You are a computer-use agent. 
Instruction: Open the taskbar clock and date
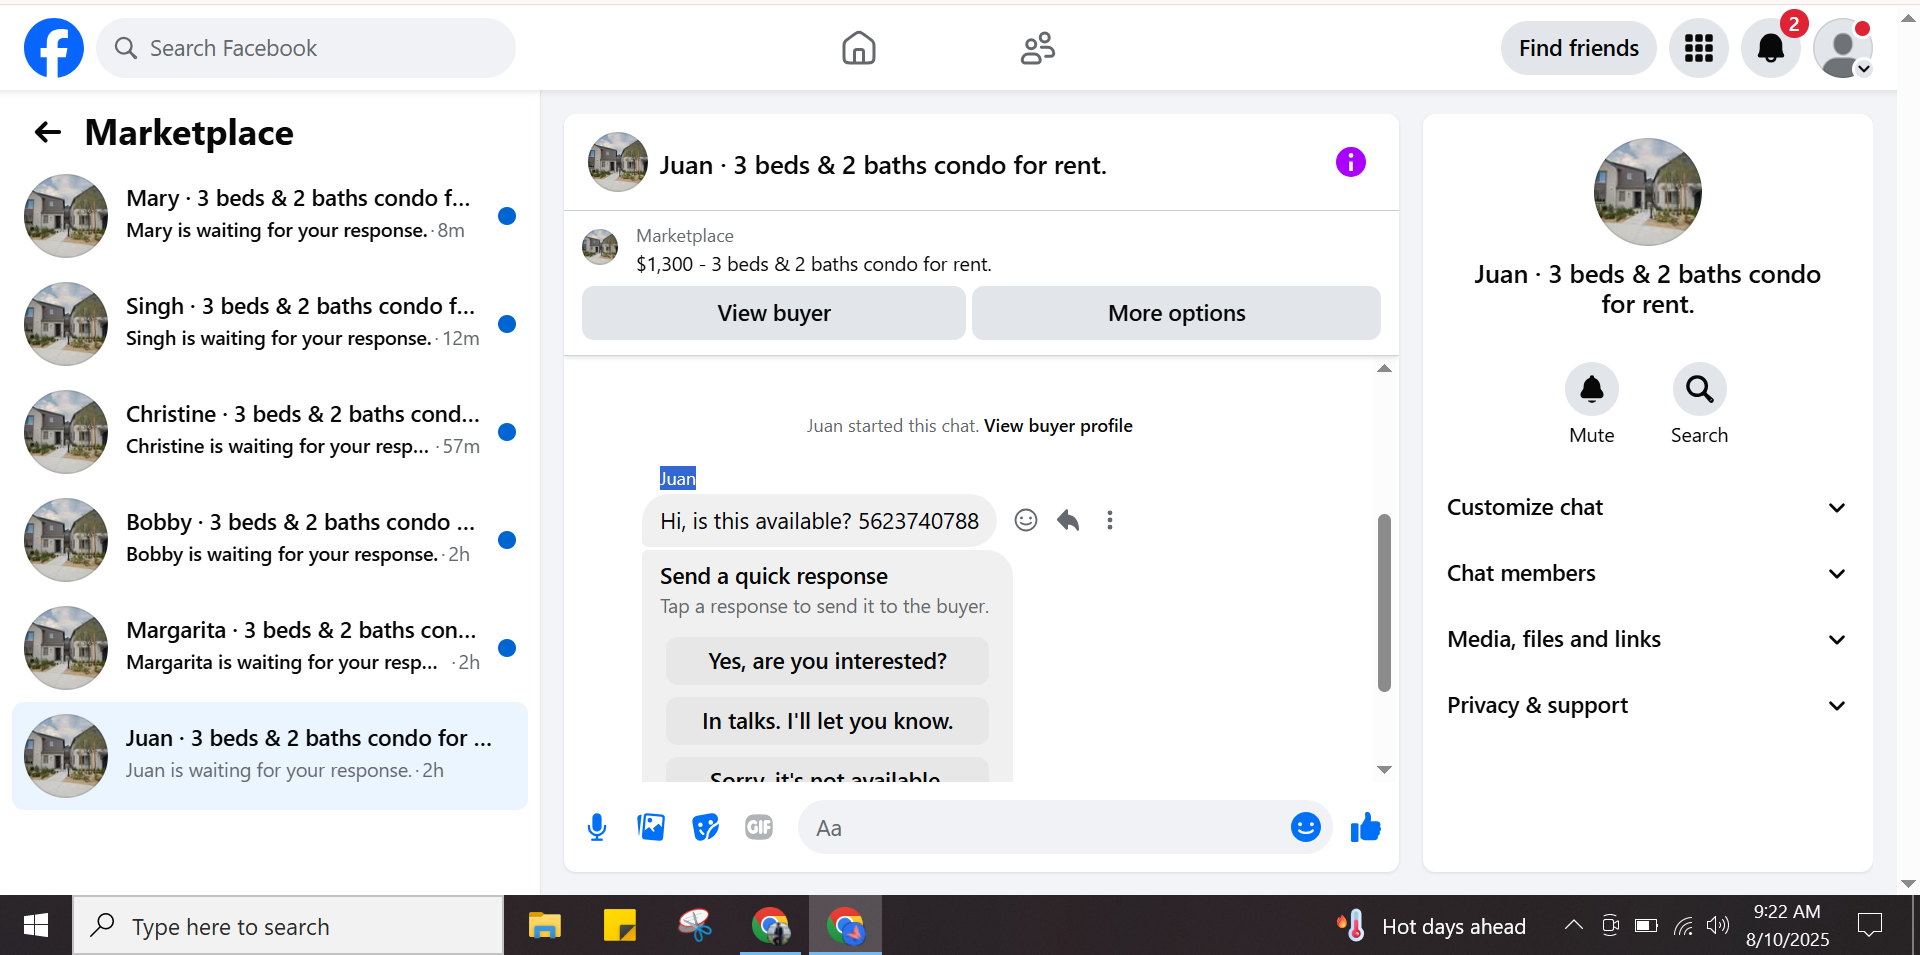pyautogui.click(x=1787, y=926)
